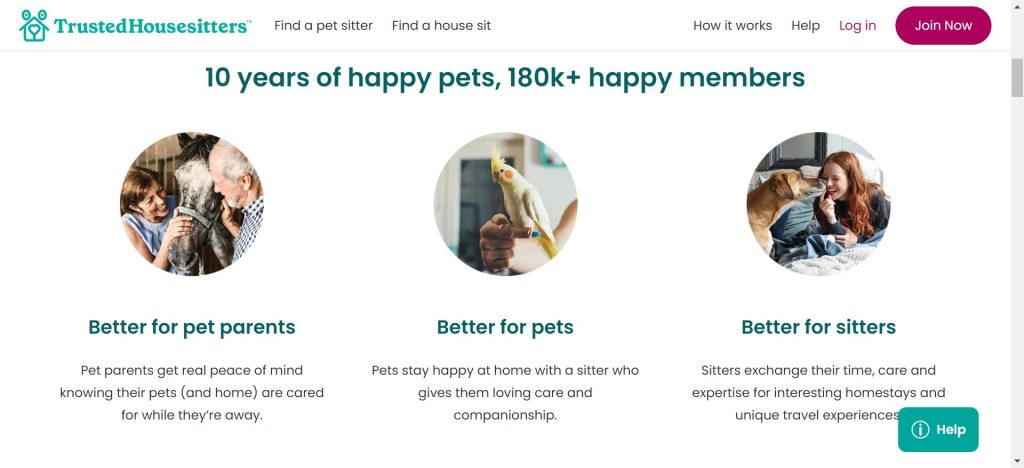The image size is (1024, 468).
Task: Open the Find a pet sitter menu
Action: (x=323, y=26)
